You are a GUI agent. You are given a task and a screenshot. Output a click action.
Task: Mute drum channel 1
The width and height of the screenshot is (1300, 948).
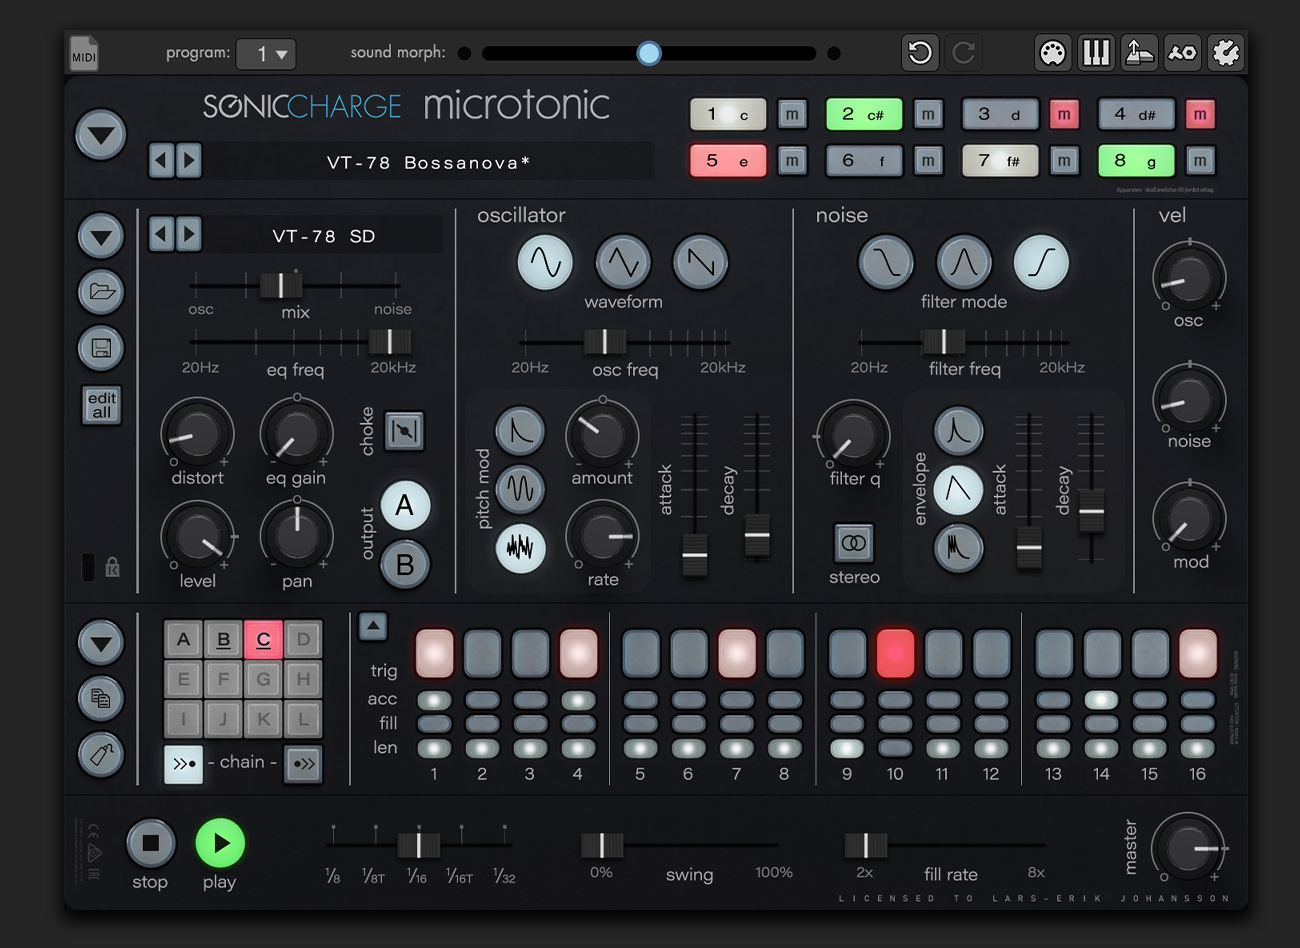(792, 114)
